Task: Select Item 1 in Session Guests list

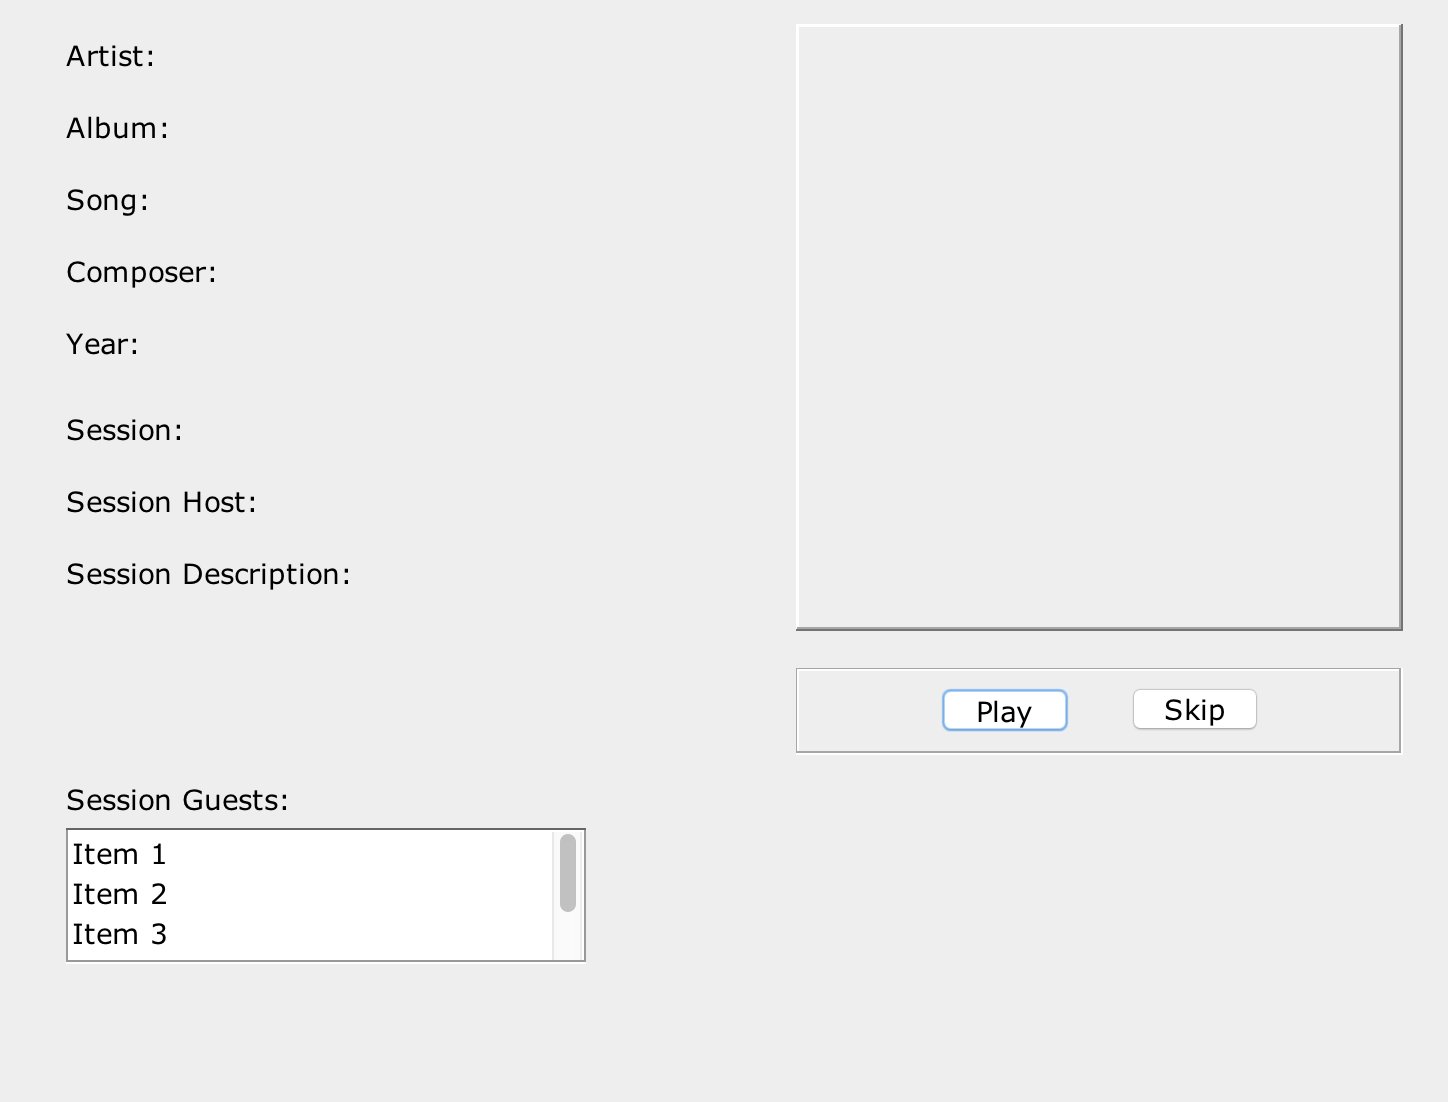Action: (310, 854)
